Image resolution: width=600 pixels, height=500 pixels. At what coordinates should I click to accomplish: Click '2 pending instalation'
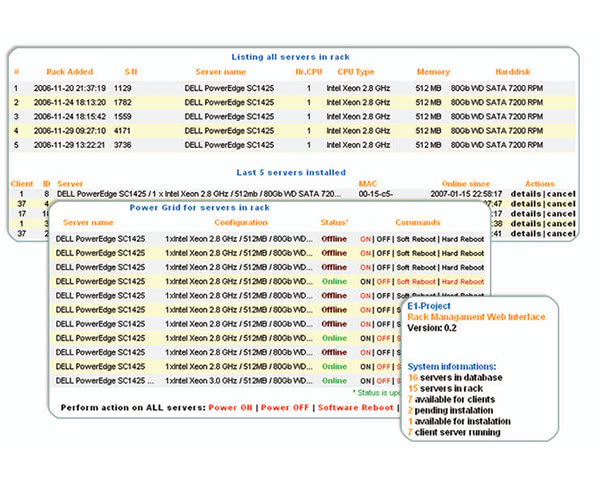pyautogui.click(x=450, y=410)
